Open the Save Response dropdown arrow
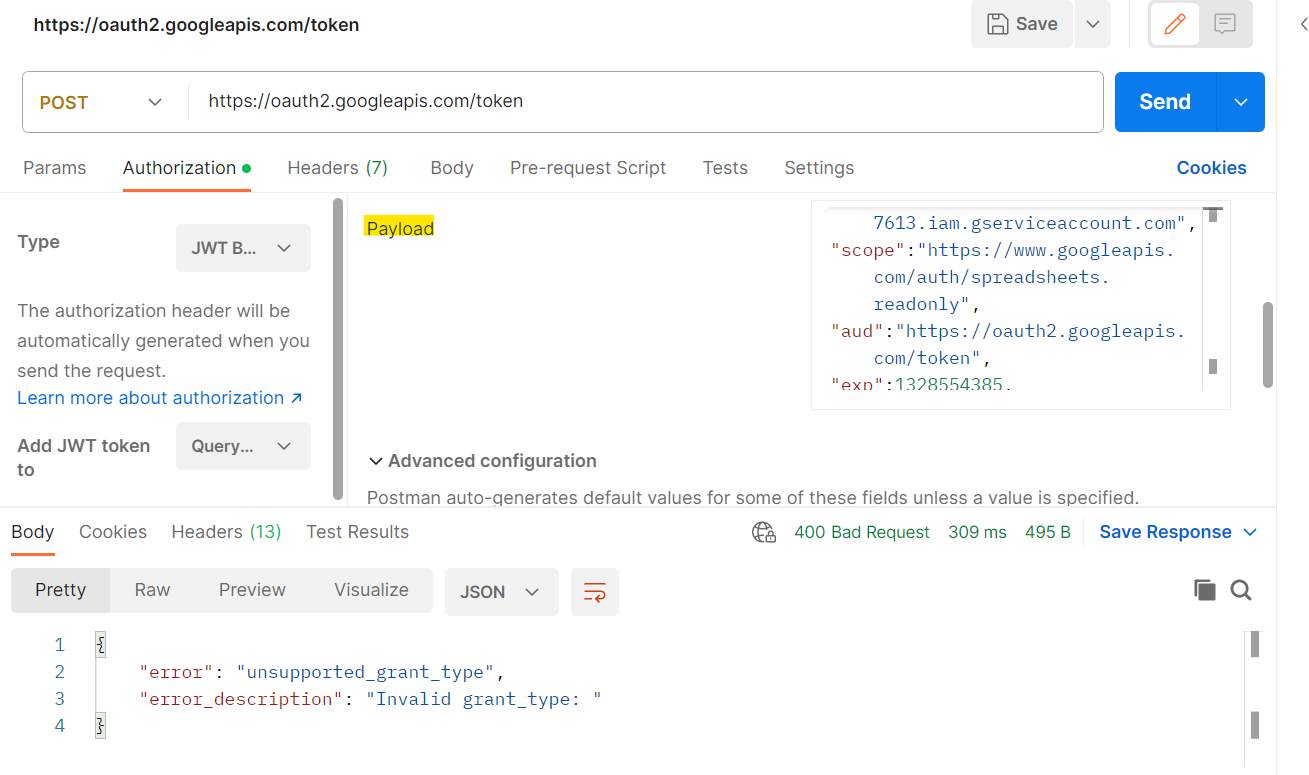This screenshot has height=775, width=1309. pos(1250,532)
